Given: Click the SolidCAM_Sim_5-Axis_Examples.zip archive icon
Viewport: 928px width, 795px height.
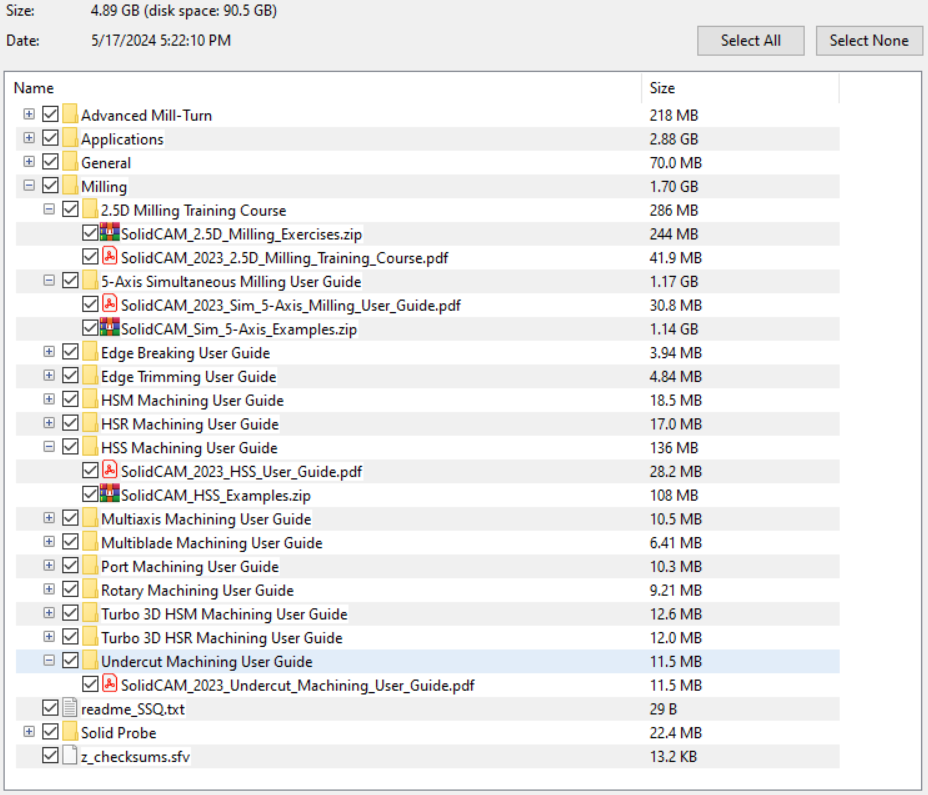Looking at the screenshot, I should 109,327.
